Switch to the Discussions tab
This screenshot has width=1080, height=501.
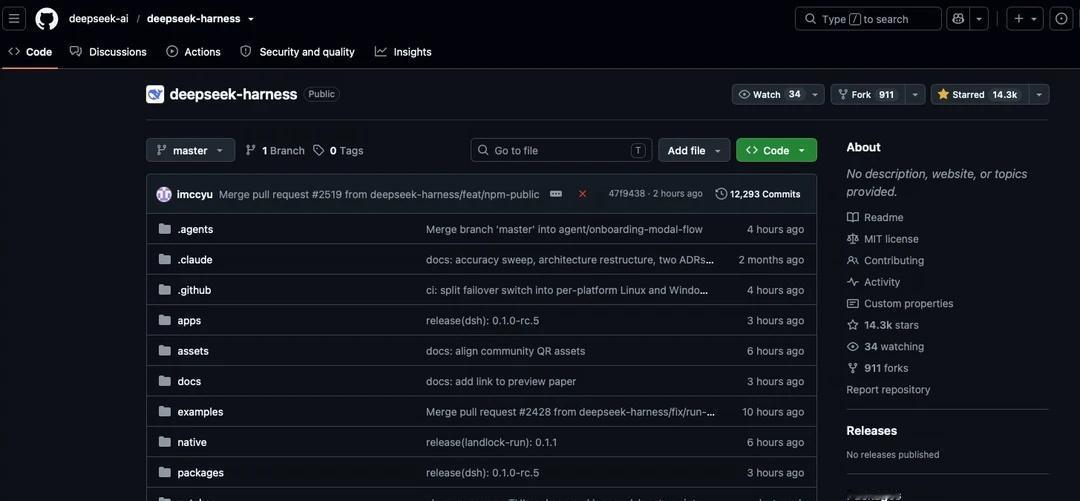point(109,52)
